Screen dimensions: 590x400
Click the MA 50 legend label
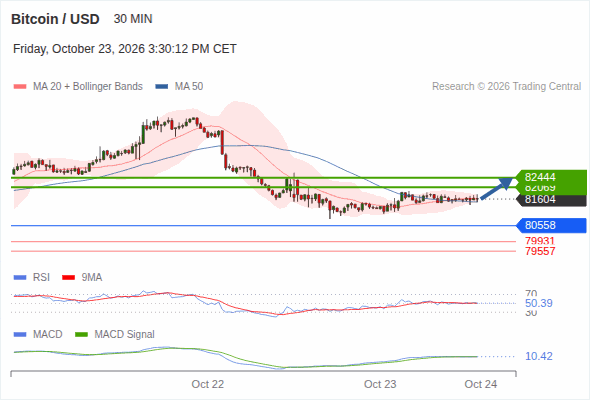coord(189,87)
